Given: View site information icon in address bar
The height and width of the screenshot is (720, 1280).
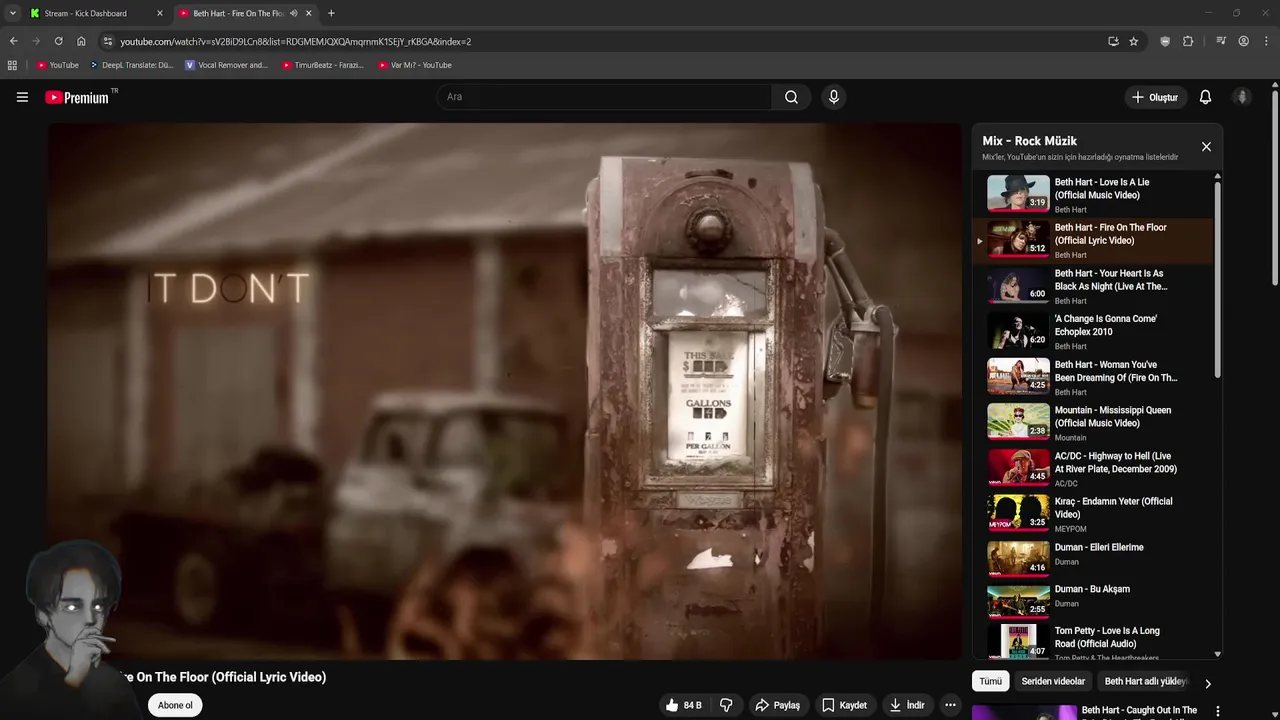Looking at the screenshot, I should [108, 41].
